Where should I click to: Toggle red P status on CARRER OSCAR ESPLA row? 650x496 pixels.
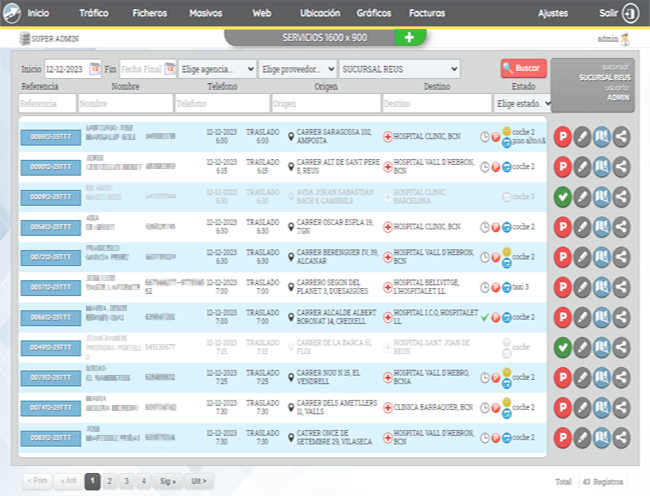(x=563, y=227)
